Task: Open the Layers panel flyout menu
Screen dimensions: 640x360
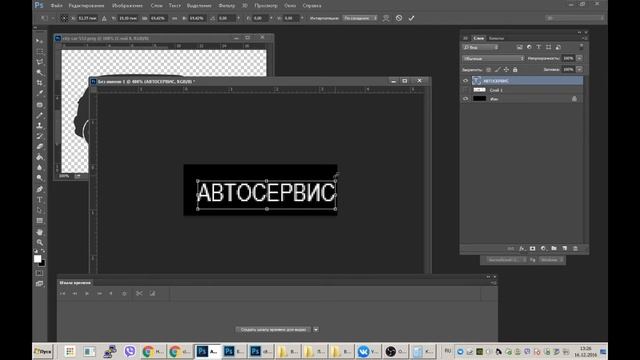Action: click(x=584, y=38)
